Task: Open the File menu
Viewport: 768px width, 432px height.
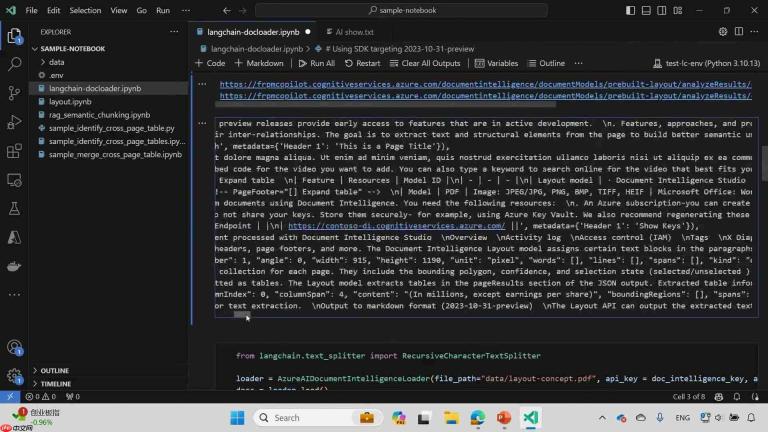Action: (x=31, y=10)
